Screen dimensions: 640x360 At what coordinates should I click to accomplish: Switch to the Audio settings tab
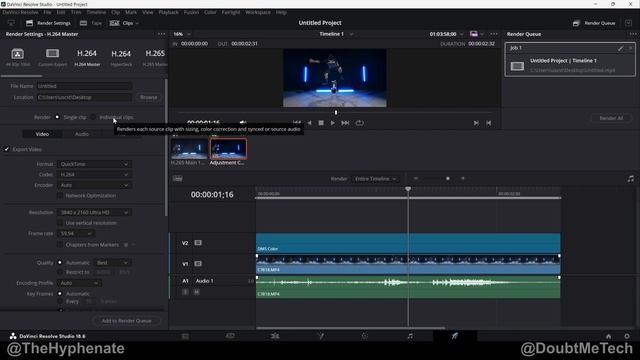click(82, 134)
